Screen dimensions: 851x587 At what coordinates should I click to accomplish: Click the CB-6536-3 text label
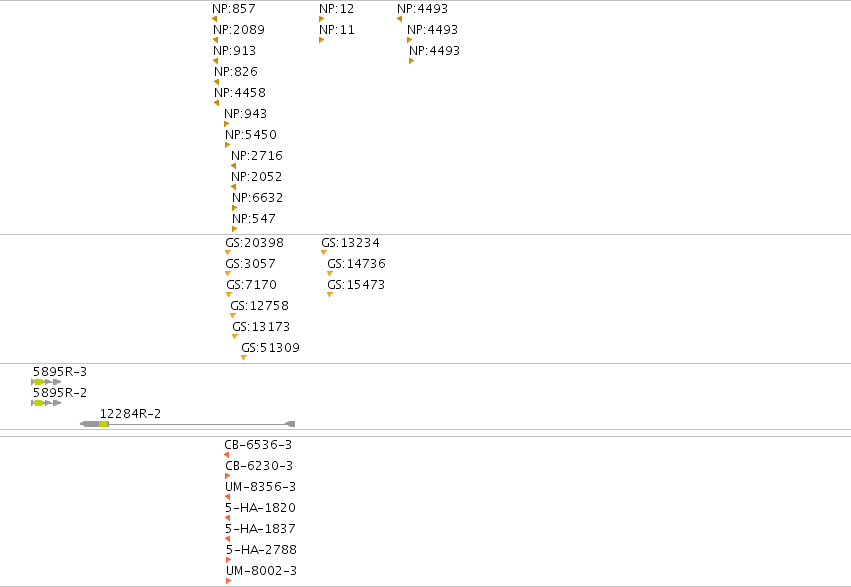click(x=258, y=445)
